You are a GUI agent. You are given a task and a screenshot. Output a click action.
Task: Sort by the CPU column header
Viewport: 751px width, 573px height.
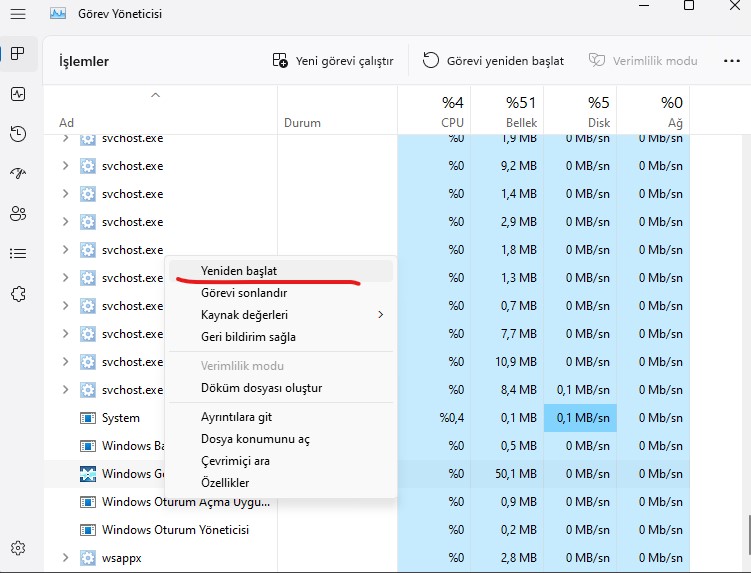[434, 110]
